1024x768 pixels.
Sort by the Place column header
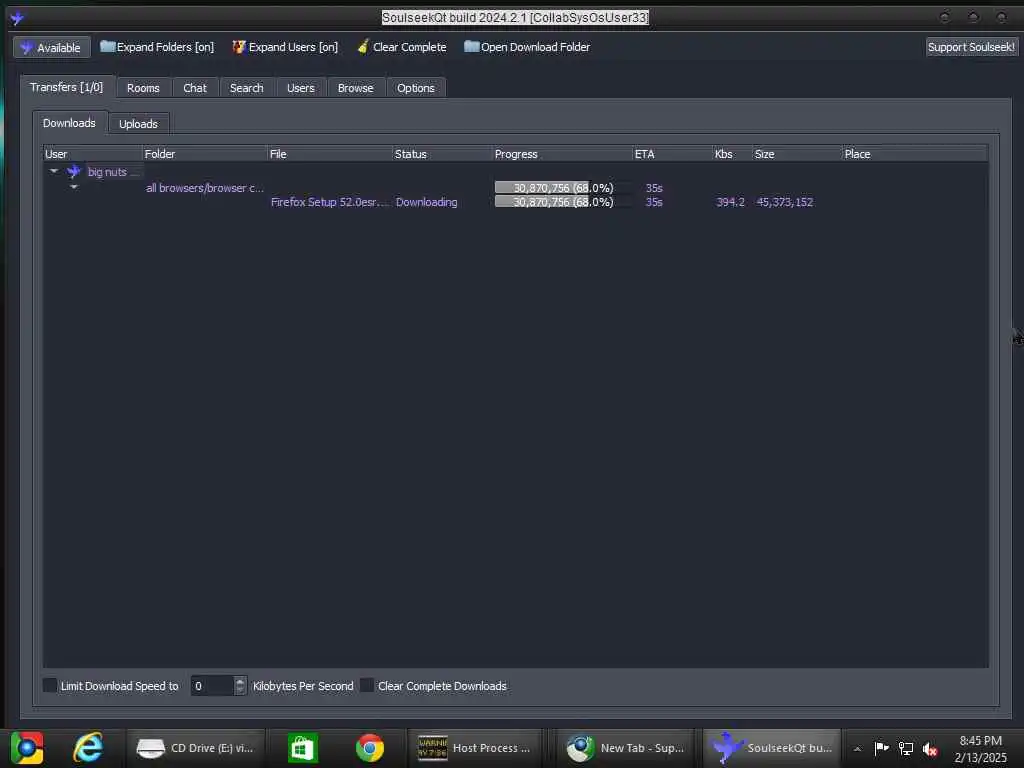914,154
